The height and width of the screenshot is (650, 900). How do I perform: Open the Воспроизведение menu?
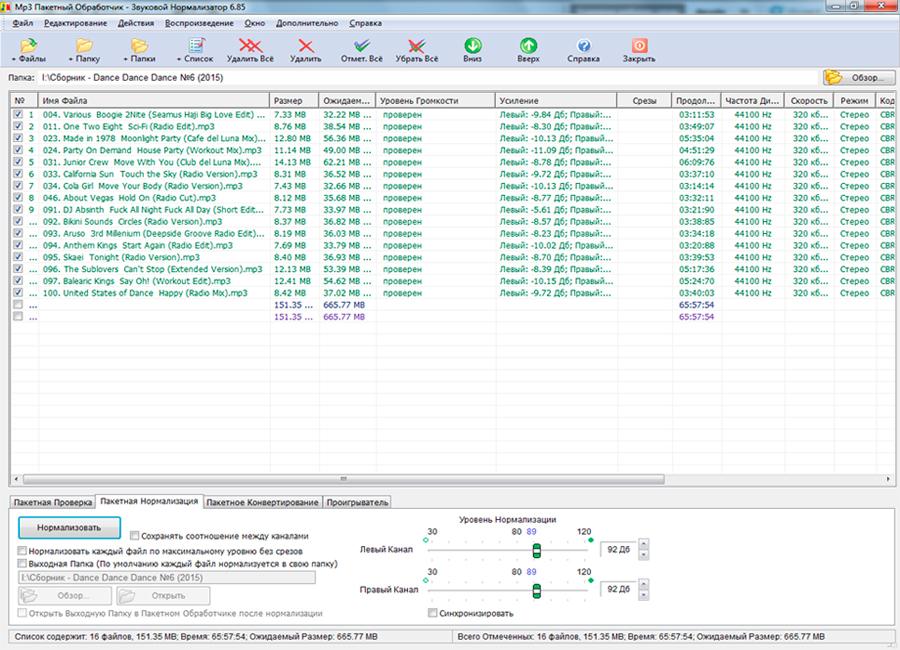199,24
